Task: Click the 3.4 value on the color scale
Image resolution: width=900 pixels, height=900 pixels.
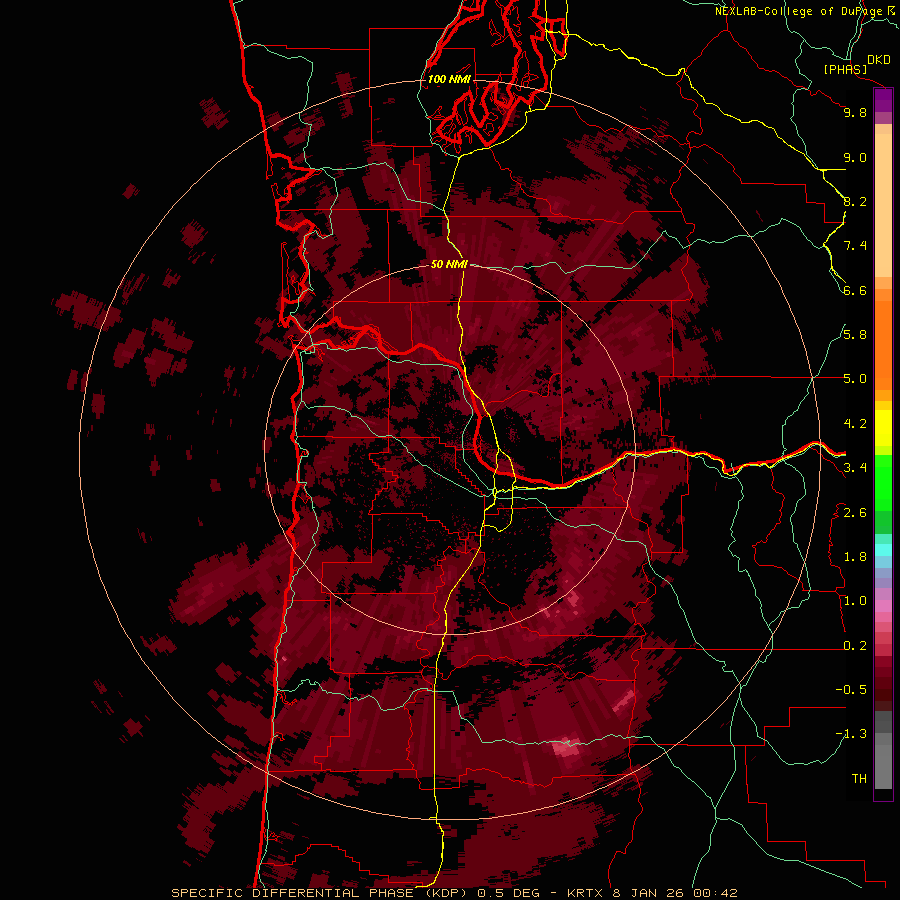Action: pyautogui.click(x=855, y=468)
